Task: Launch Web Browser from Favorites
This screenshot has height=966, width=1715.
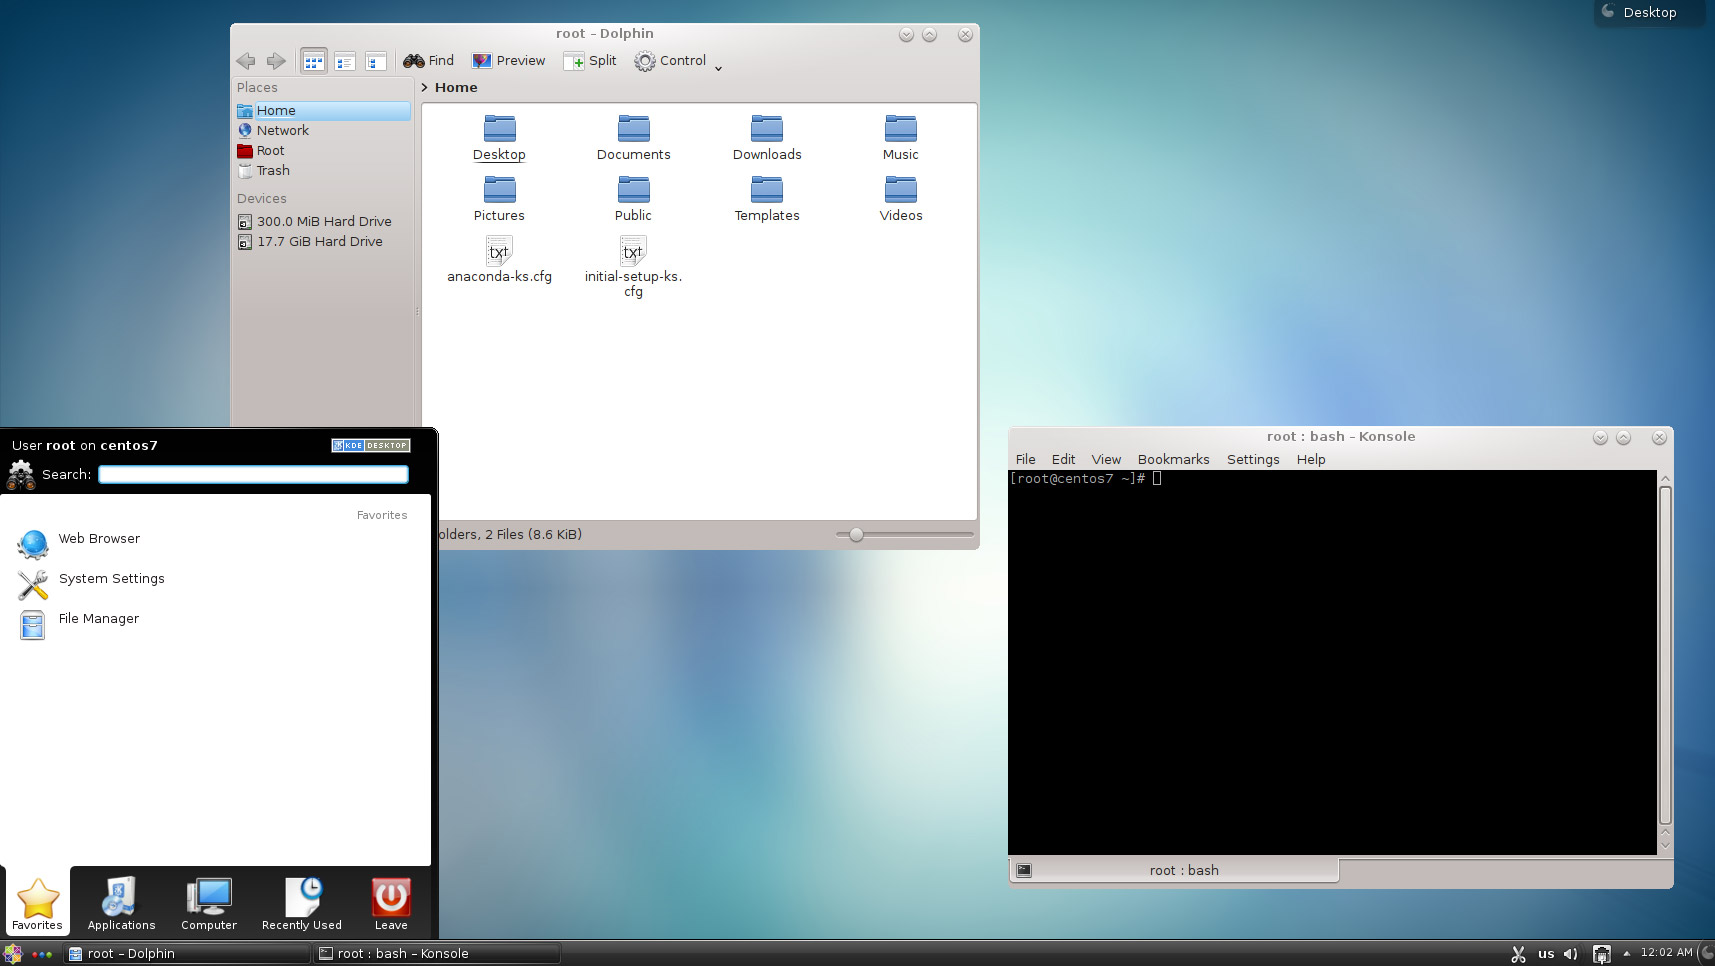Action: tap(98, 538)
